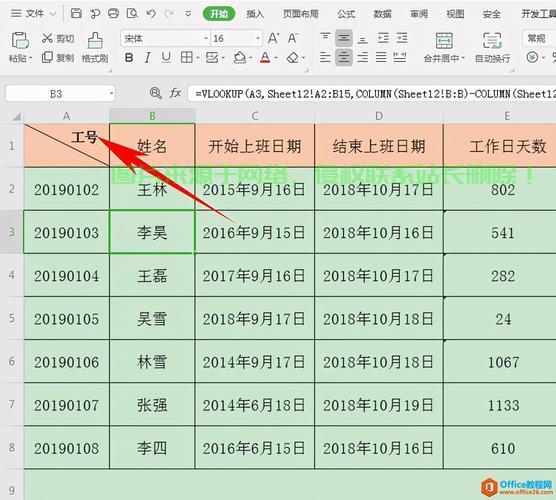Expand quick access toolbar customize arrow
The height and width of the screenshot is (500, 556).
tap(188, 14)
